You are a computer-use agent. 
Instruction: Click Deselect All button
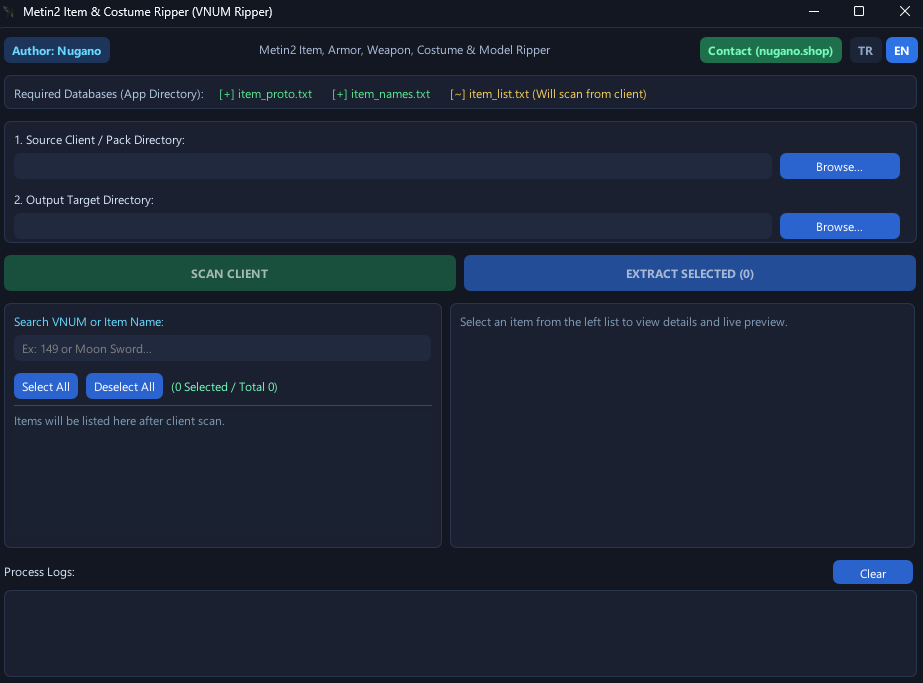coord(124,386)
